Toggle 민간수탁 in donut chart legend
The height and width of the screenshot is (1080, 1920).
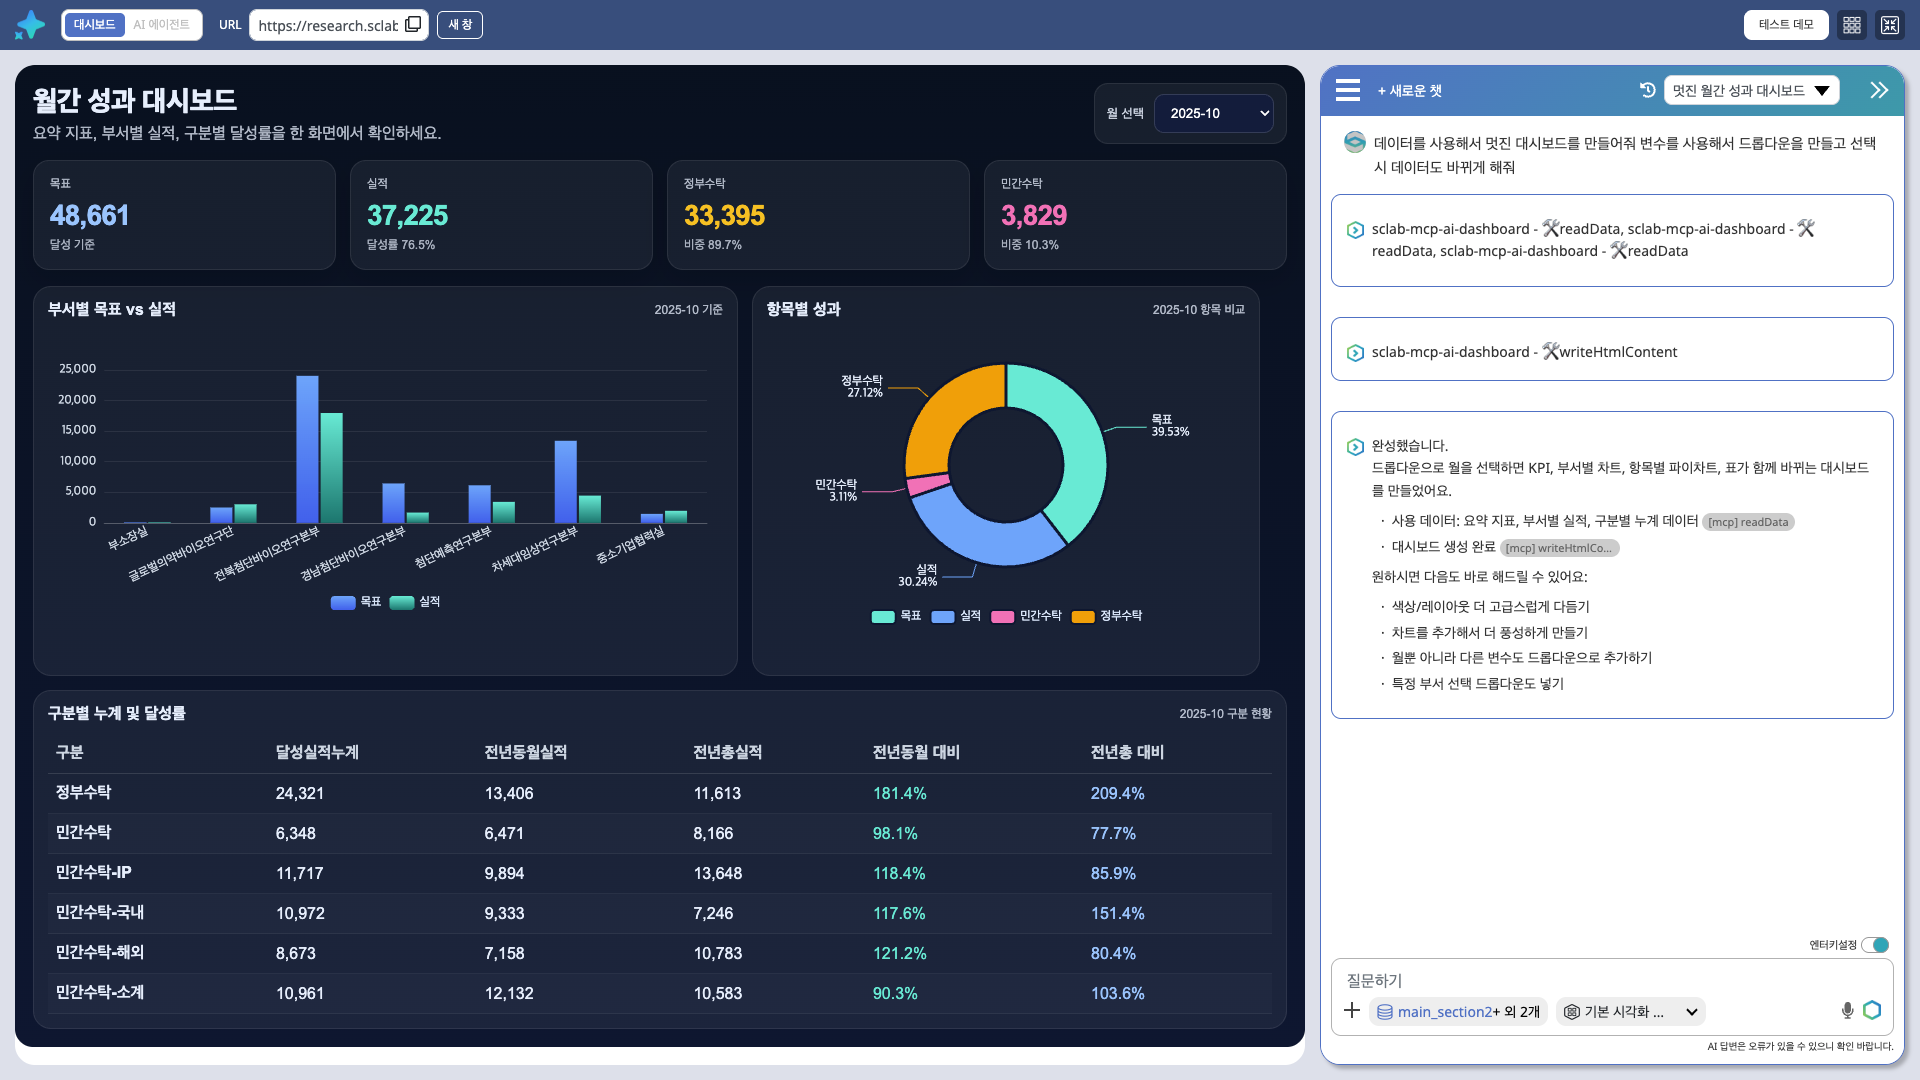1026,616
